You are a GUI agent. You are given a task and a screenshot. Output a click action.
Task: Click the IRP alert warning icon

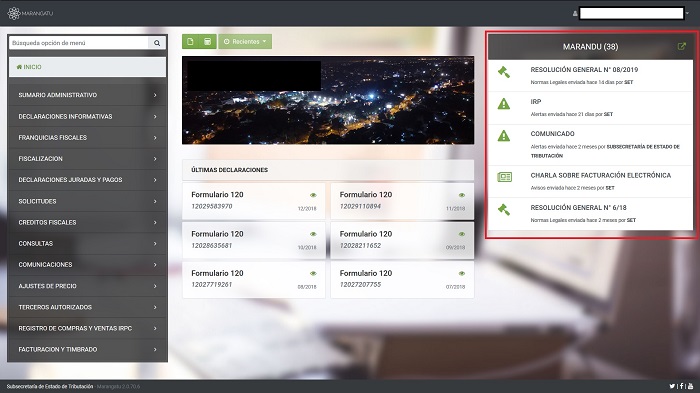pyautogui.click(x=504, y=104)
